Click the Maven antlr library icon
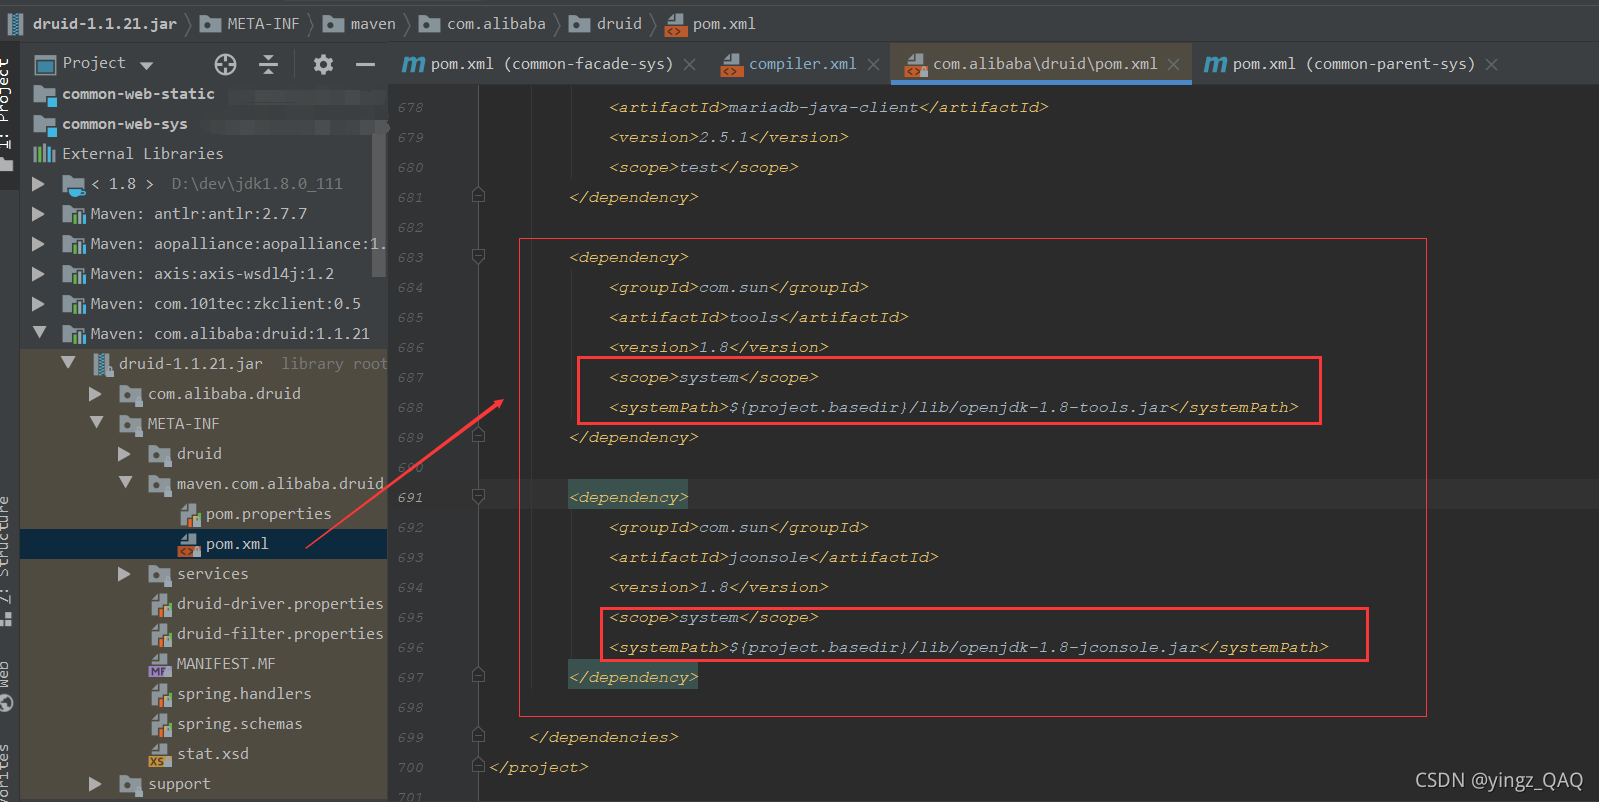This screenshot has height=802, width=1599. [x=74, y=214]
